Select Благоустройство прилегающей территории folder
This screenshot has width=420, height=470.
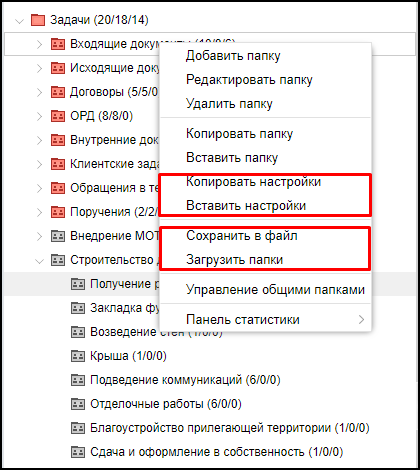[x=230, y=428]
